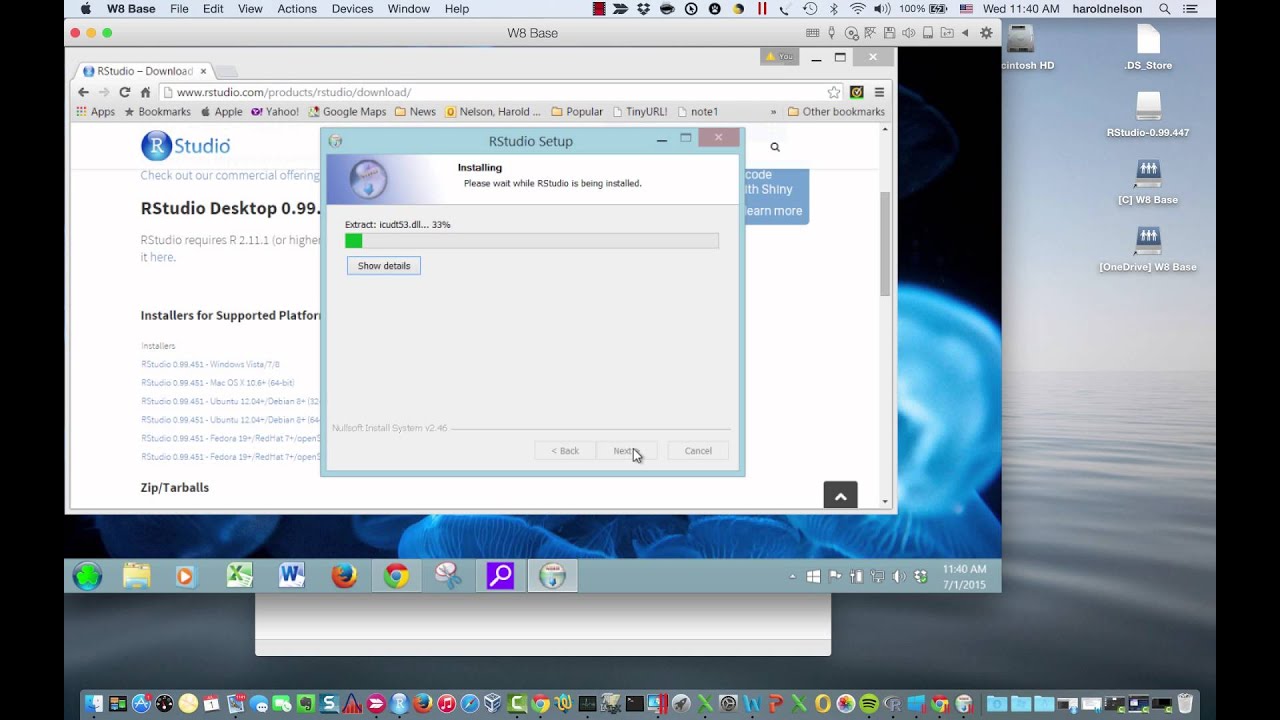Open the View menu in menu bar
The image size is (1280, 720).
(x=250, y=9)
